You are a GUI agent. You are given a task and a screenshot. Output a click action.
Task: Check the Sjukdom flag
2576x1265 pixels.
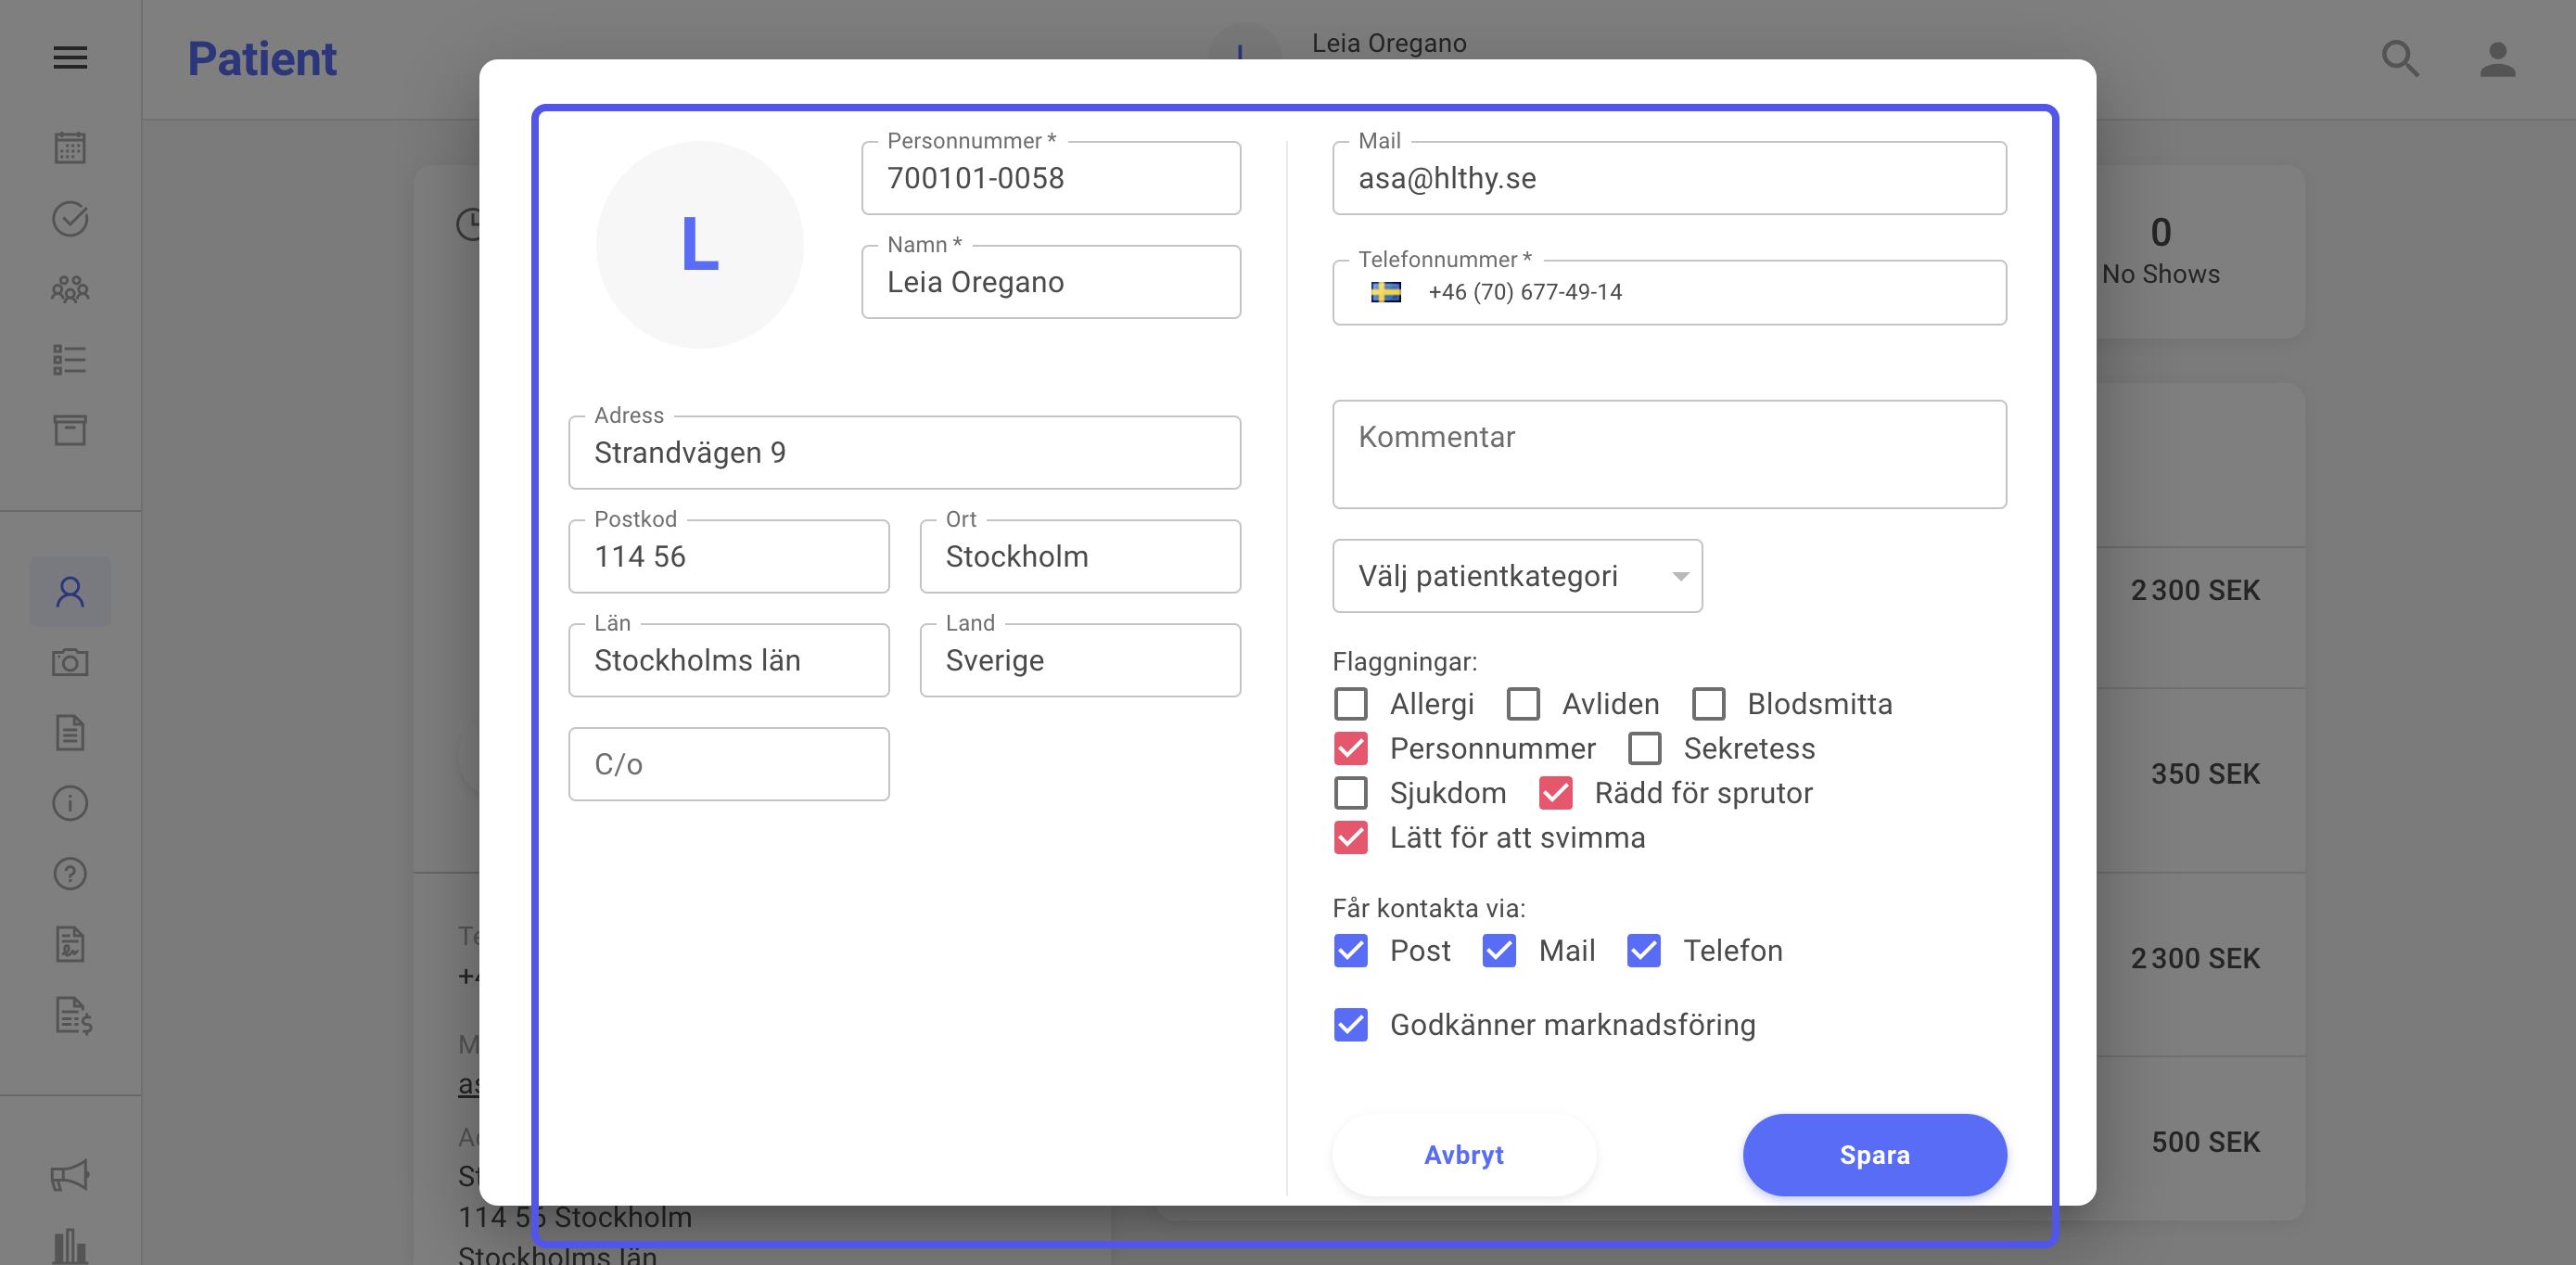click(1351, 793)
